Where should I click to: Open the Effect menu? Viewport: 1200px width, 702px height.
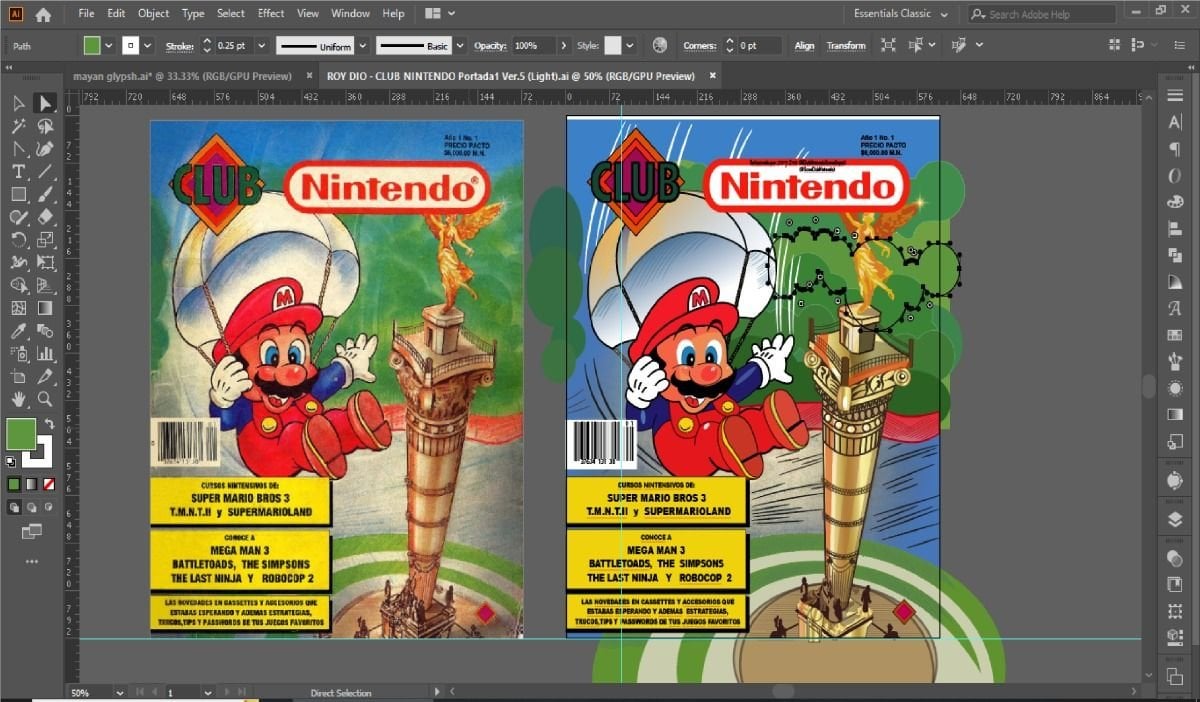[x=270, y=14]
